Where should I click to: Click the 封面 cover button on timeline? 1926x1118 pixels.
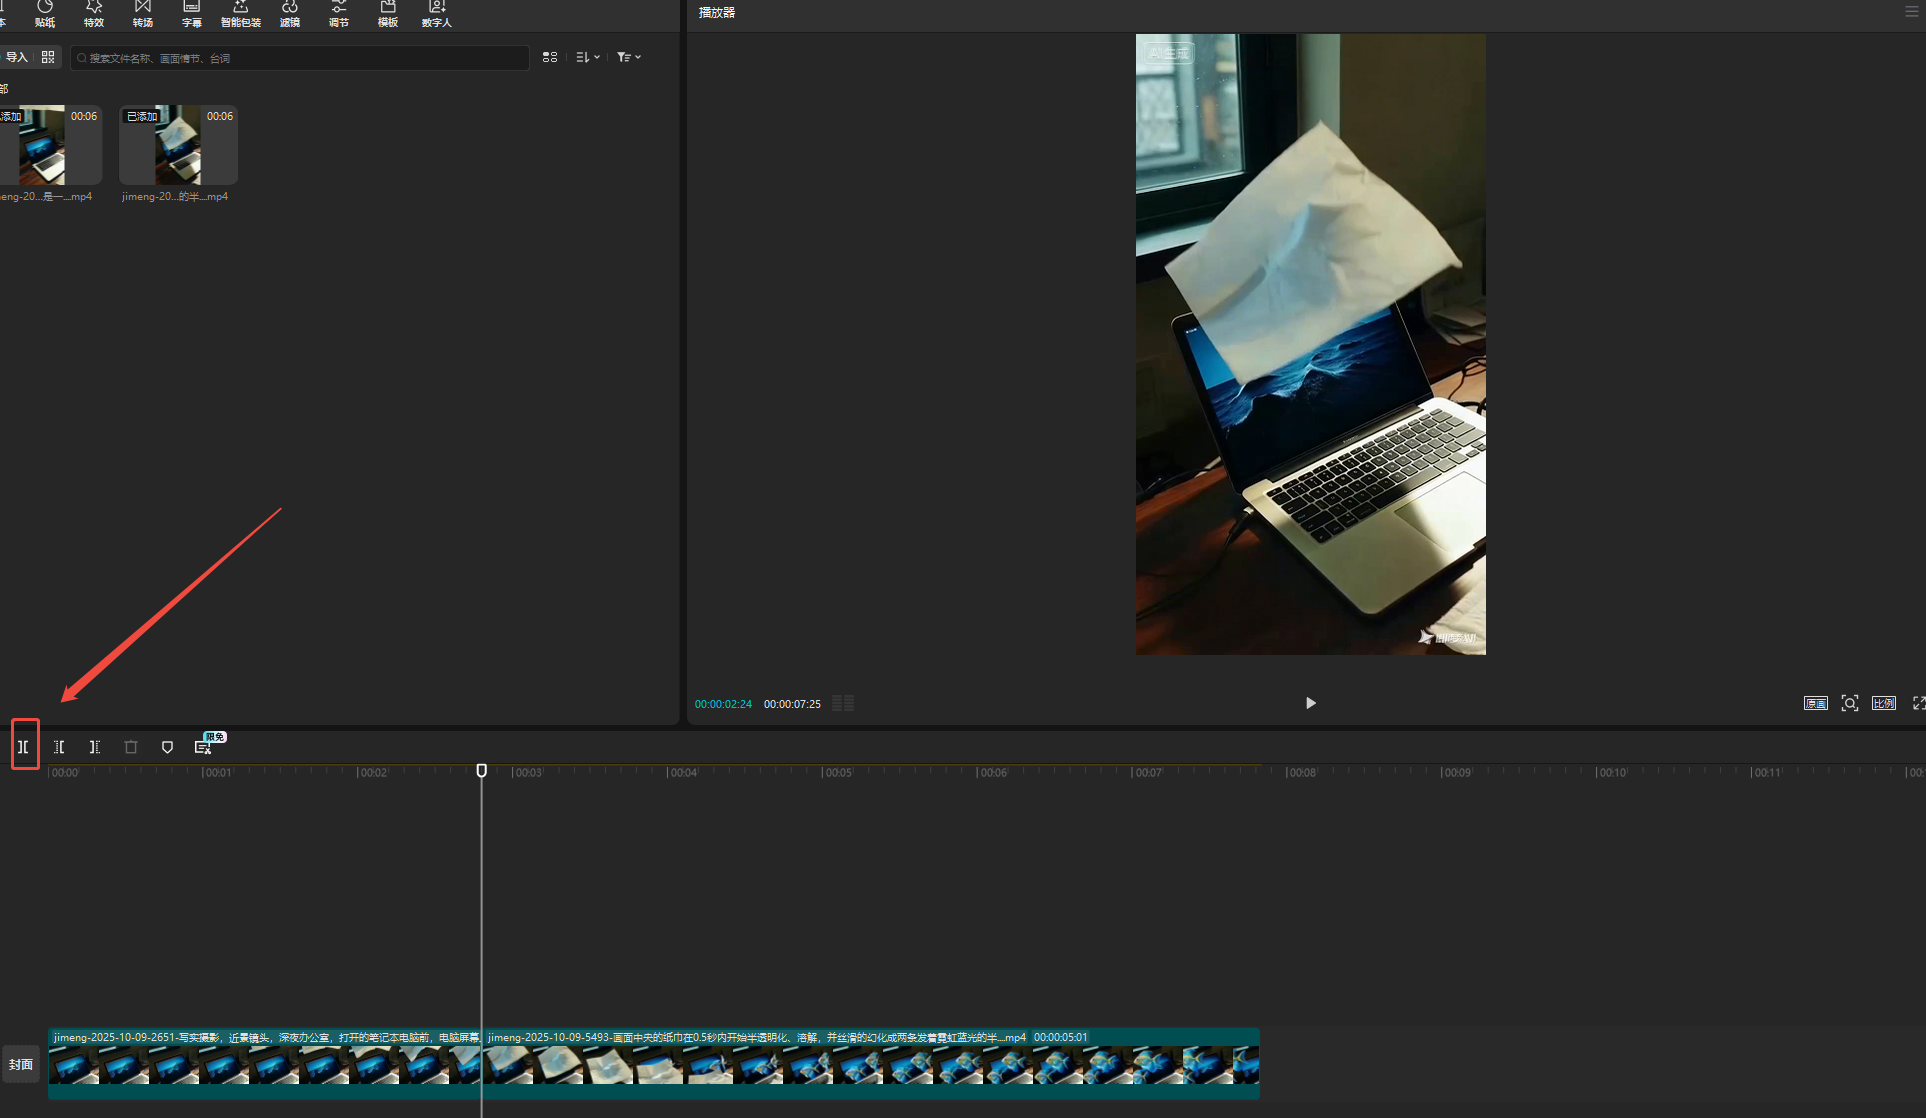(21, 1064)
